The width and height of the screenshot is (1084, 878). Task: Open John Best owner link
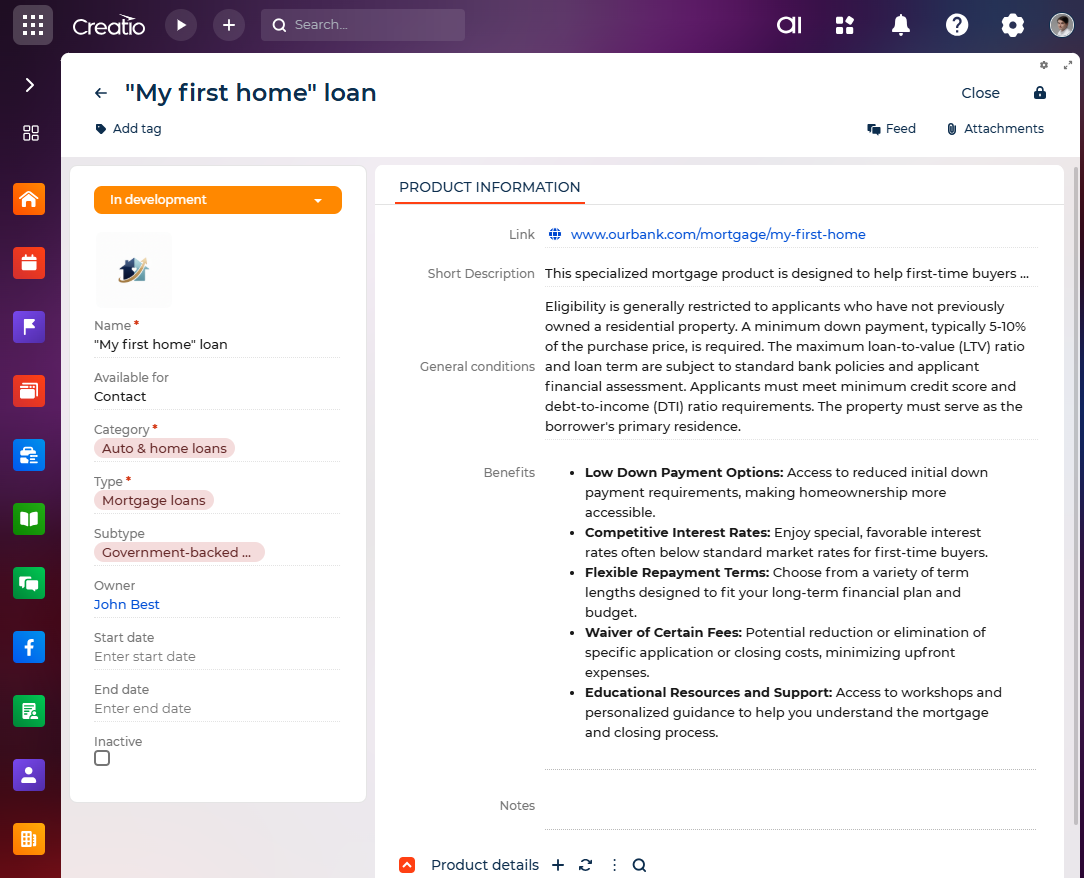tap(127, 605)
